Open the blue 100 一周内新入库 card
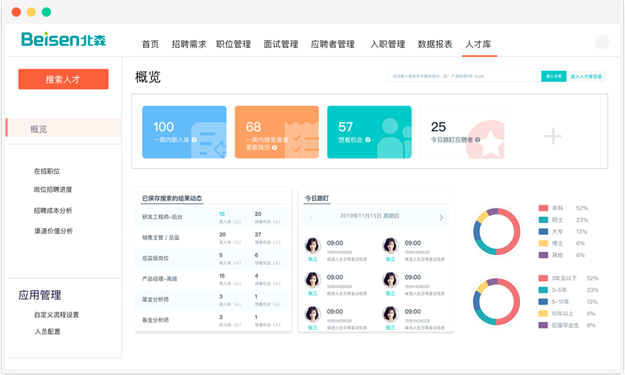The width and height of the screenshot is (625, 375). 184,132
